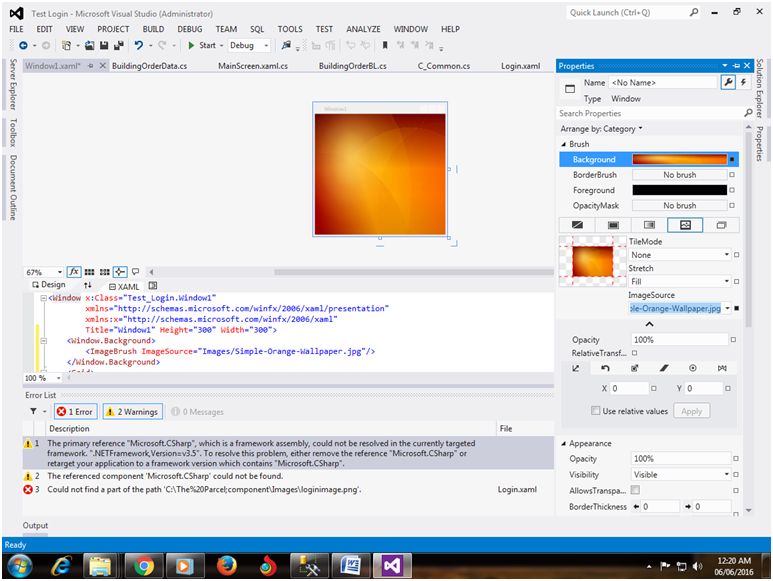
Task: Click the Foreground property marker square
Action: point(732,190)
